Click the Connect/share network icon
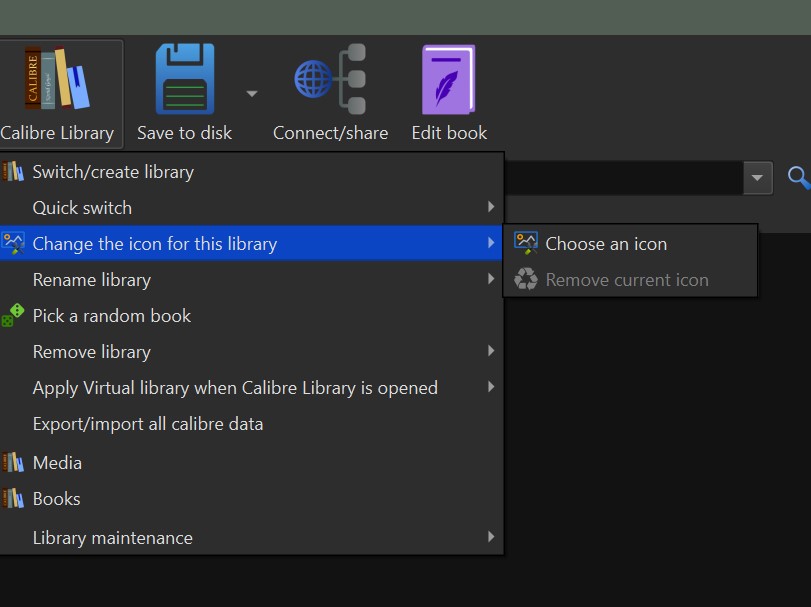 (330, 79)
